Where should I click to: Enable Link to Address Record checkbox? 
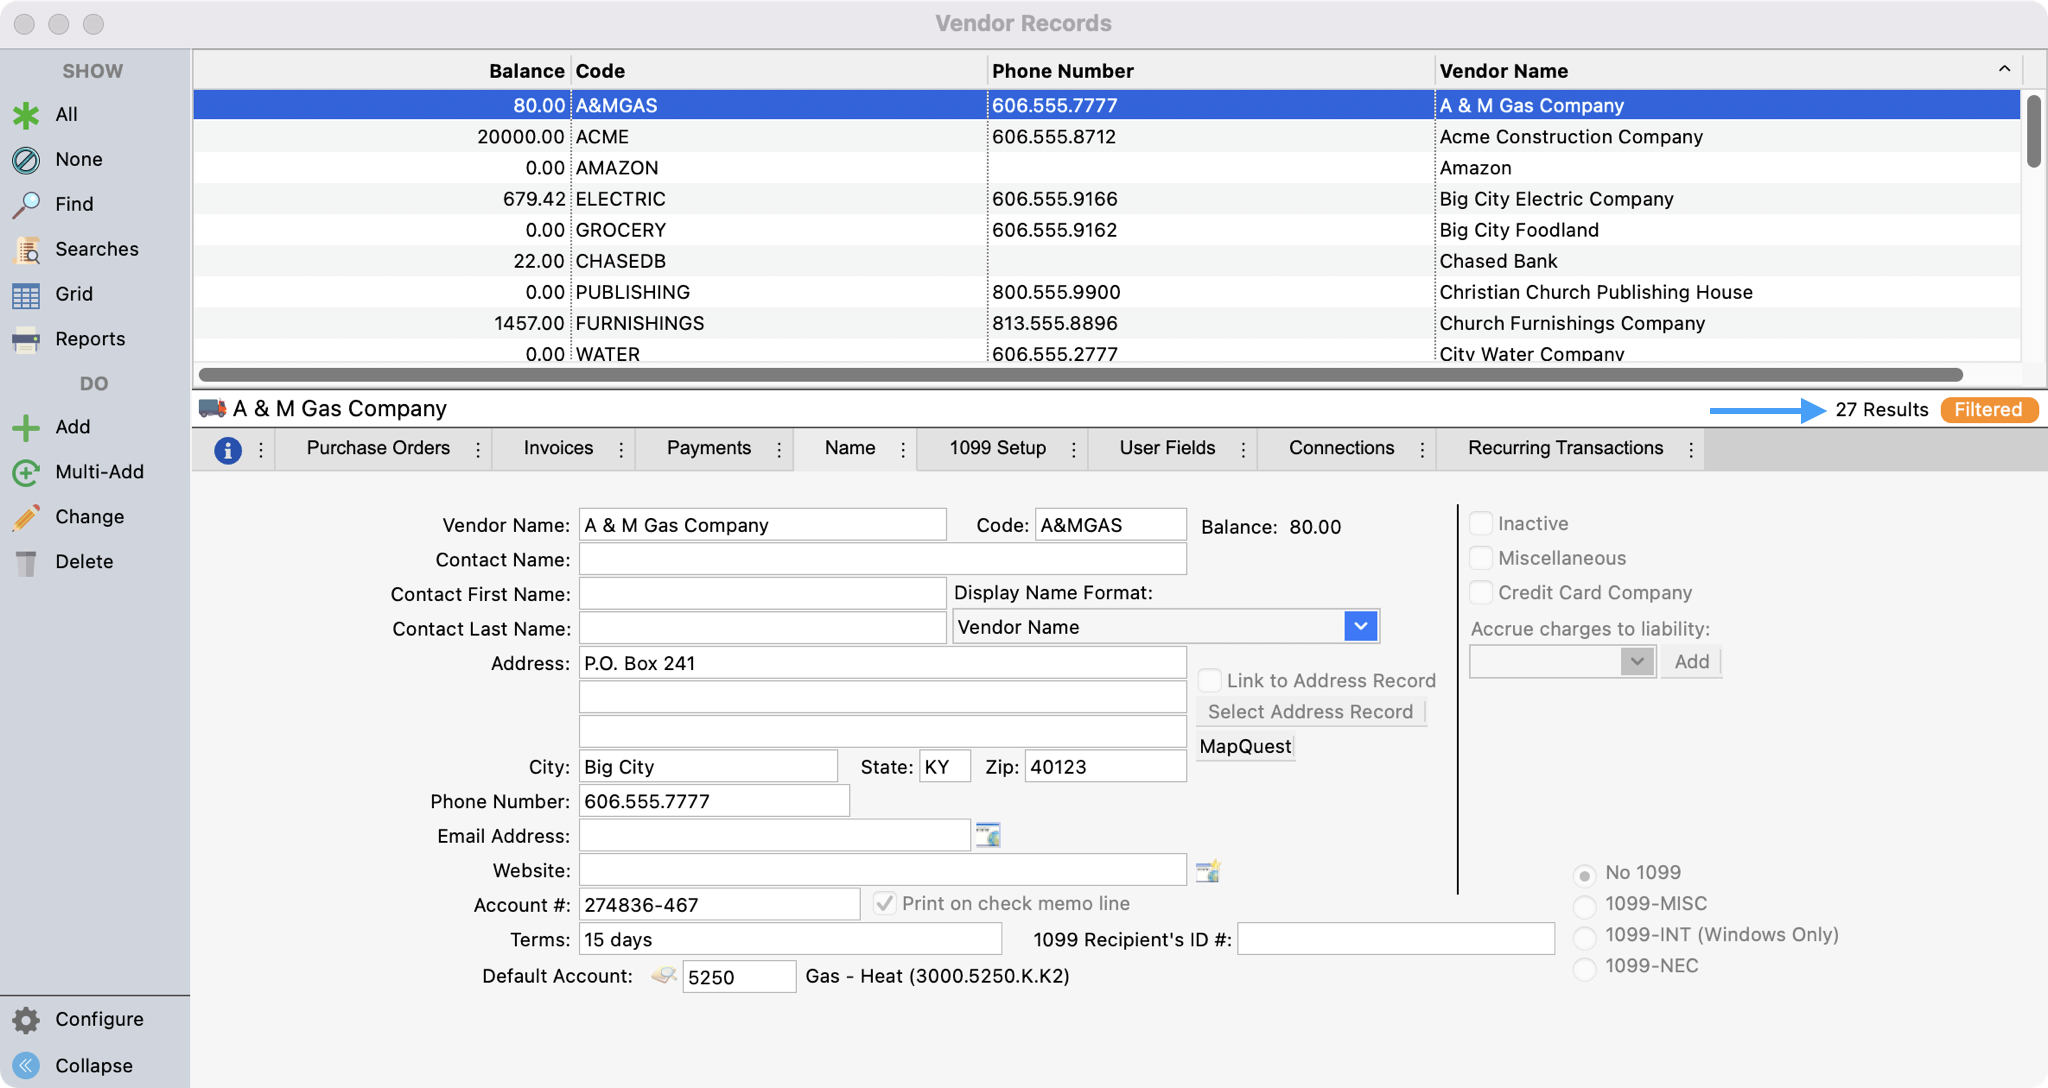[x=1210, y=681]
